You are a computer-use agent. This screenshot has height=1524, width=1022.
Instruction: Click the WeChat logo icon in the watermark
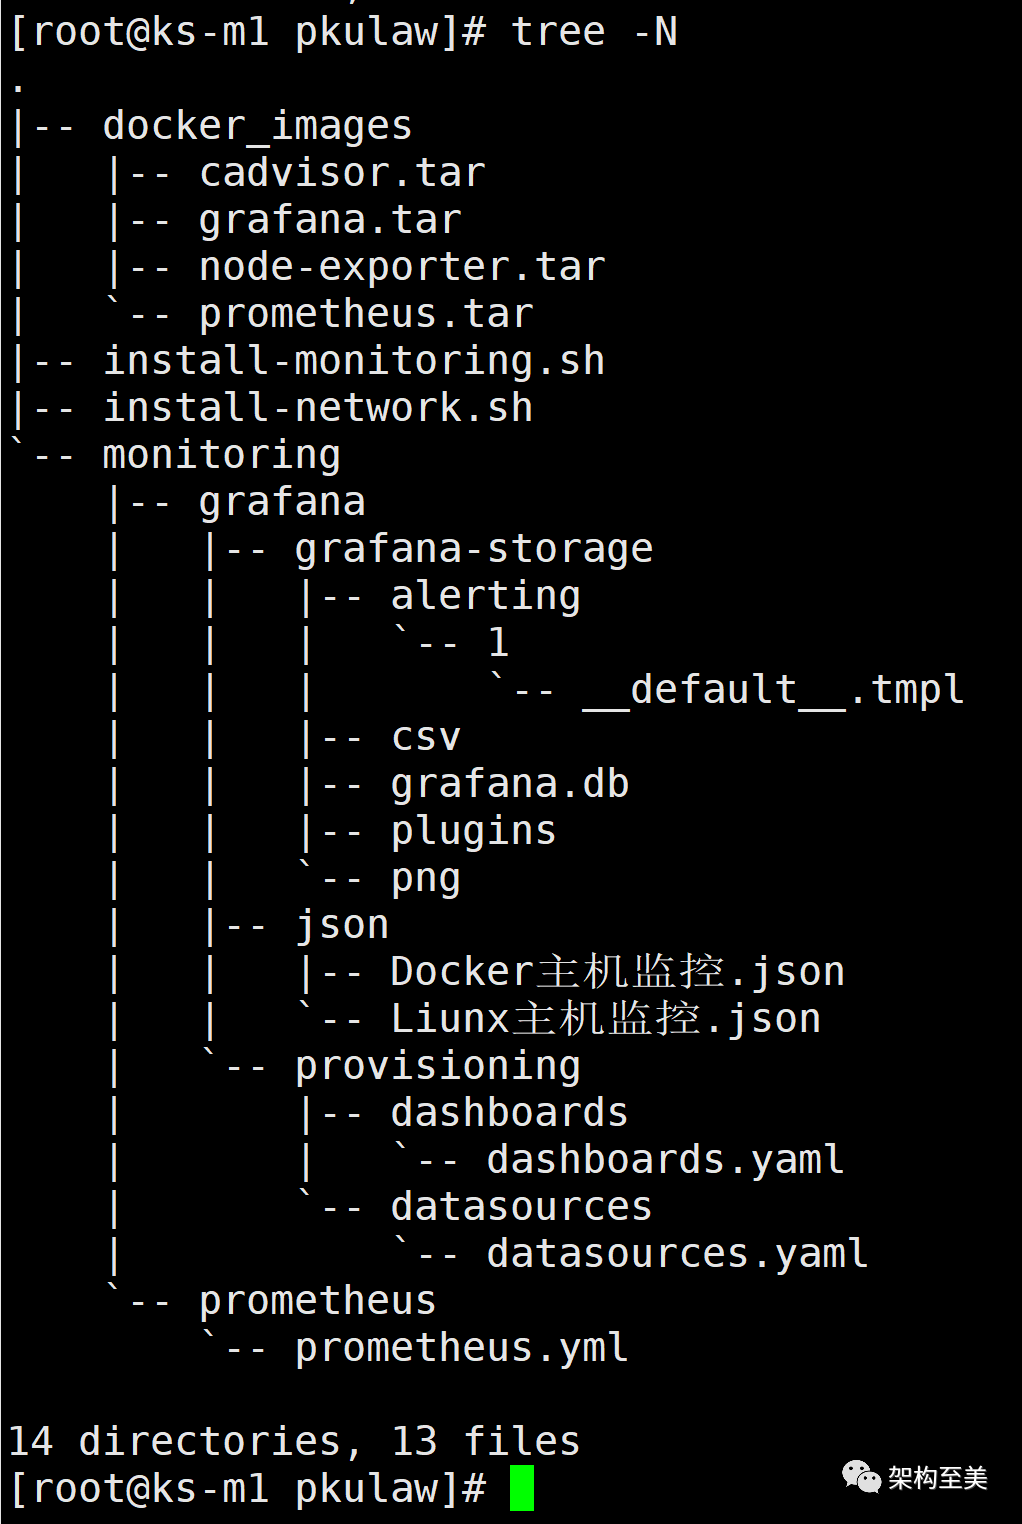(x=861, y=1477)
